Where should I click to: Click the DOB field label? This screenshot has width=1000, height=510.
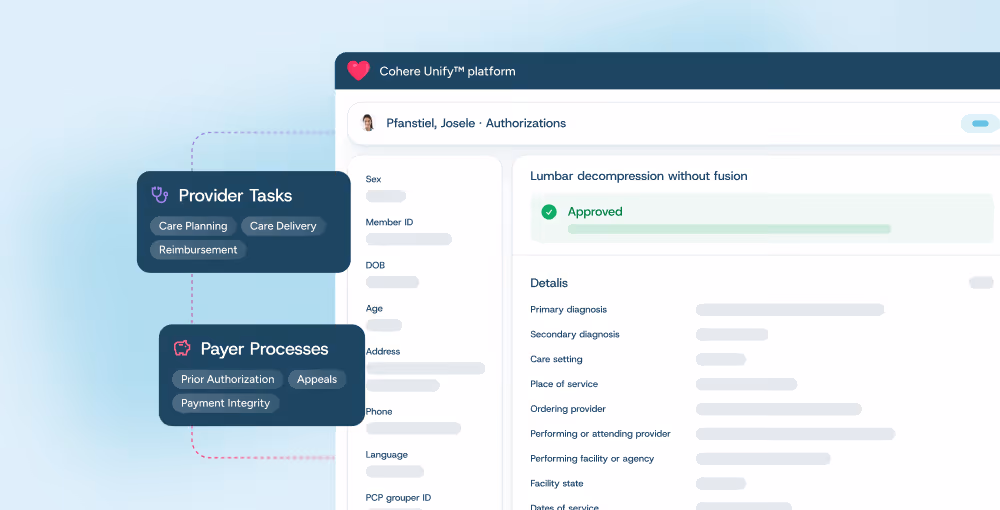(x=375, y=265)
